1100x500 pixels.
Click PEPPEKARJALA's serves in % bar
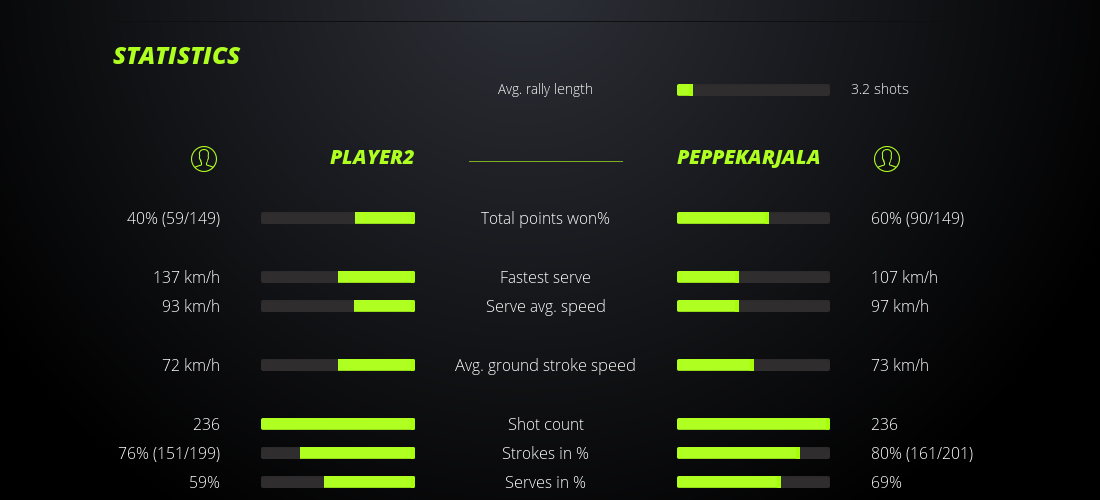pos(753,482)
